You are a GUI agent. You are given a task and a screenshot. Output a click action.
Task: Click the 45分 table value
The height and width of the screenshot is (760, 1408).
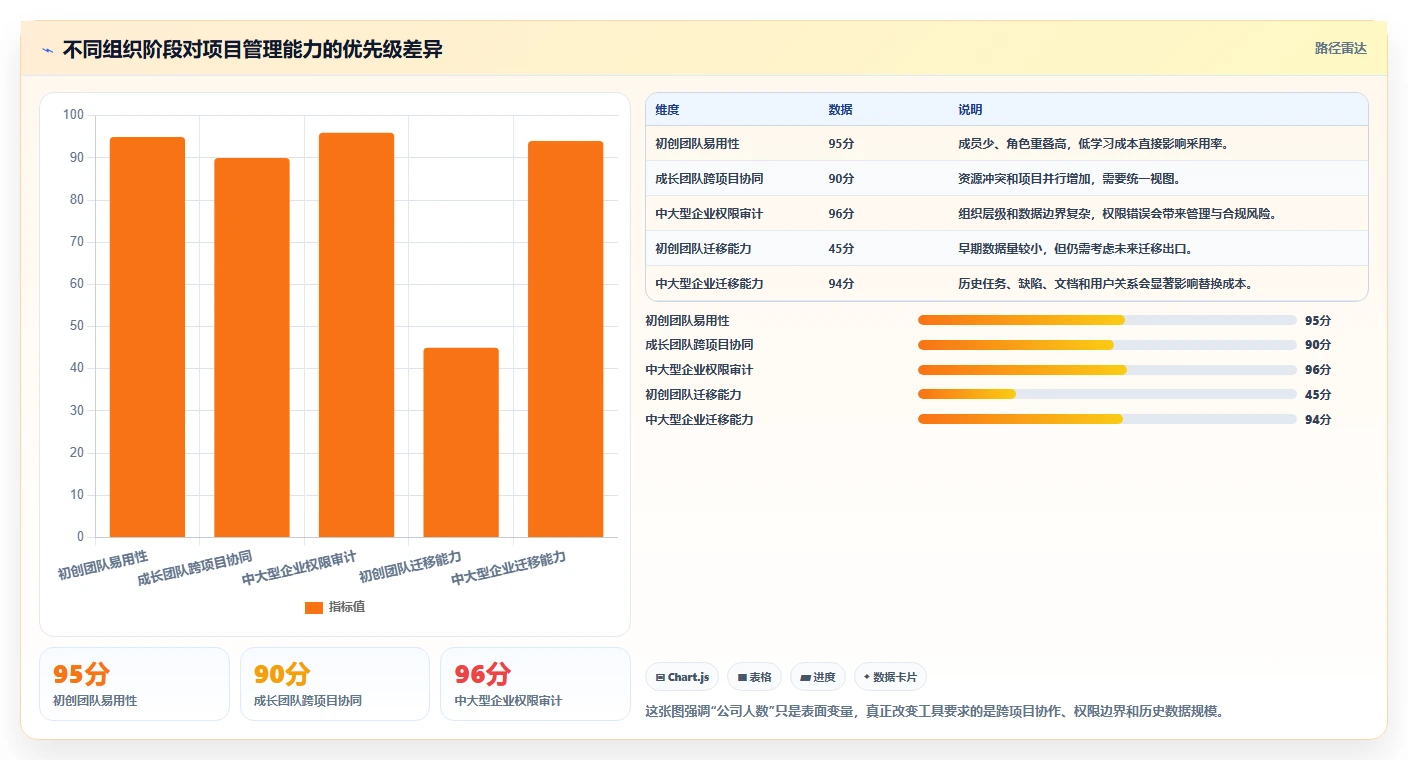pyautogui.click(x=841, y=249)
